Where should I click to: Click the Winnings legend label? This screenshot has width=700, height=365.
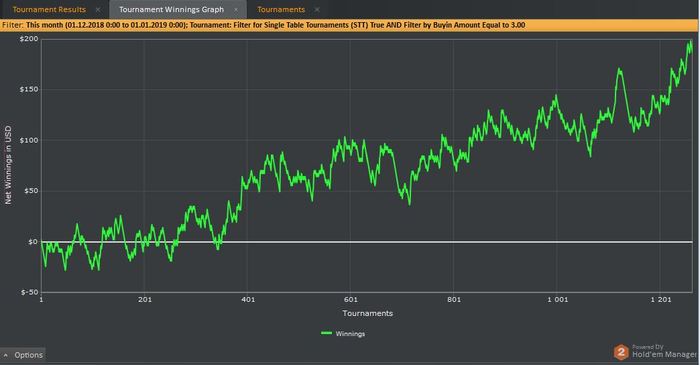[x=350, y=334]
